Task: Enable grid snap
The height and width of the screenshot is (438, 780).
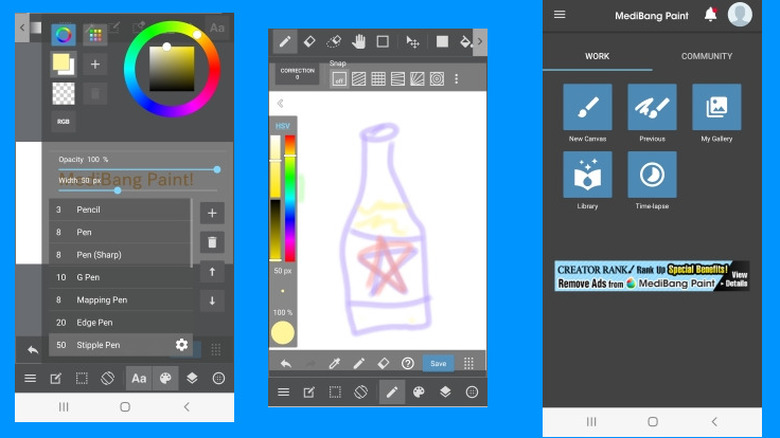Action: [378, 79]
